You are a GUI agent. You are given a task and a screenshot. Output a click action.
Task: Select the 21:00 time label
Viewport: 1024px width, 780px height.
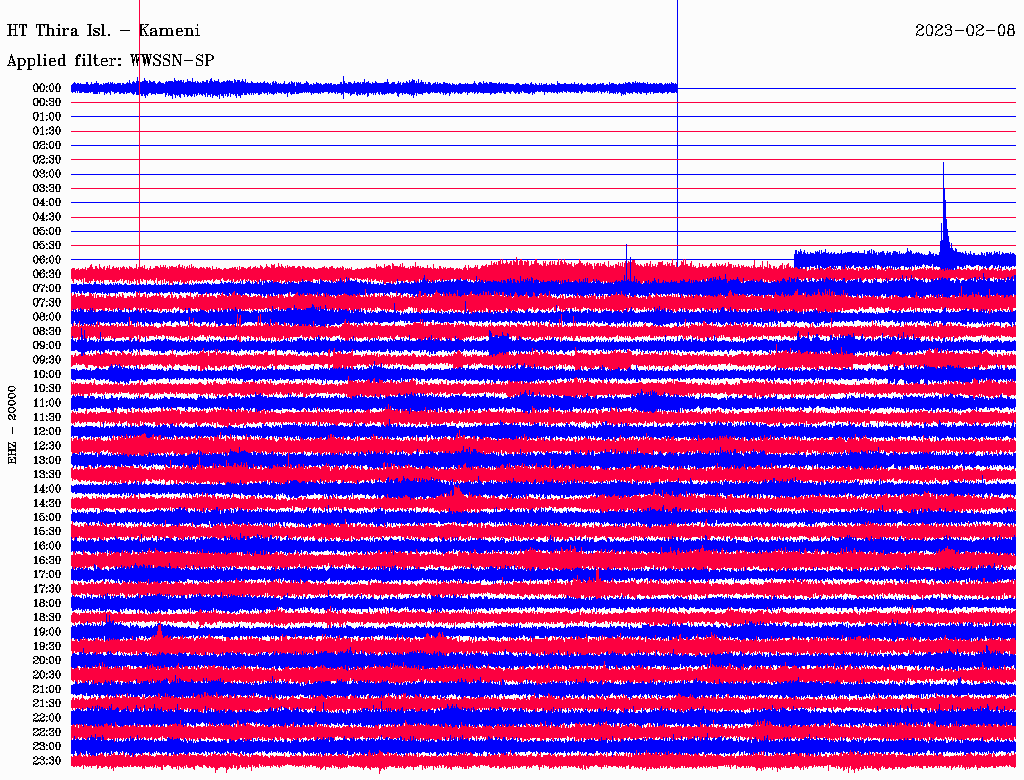pos(47,690)
